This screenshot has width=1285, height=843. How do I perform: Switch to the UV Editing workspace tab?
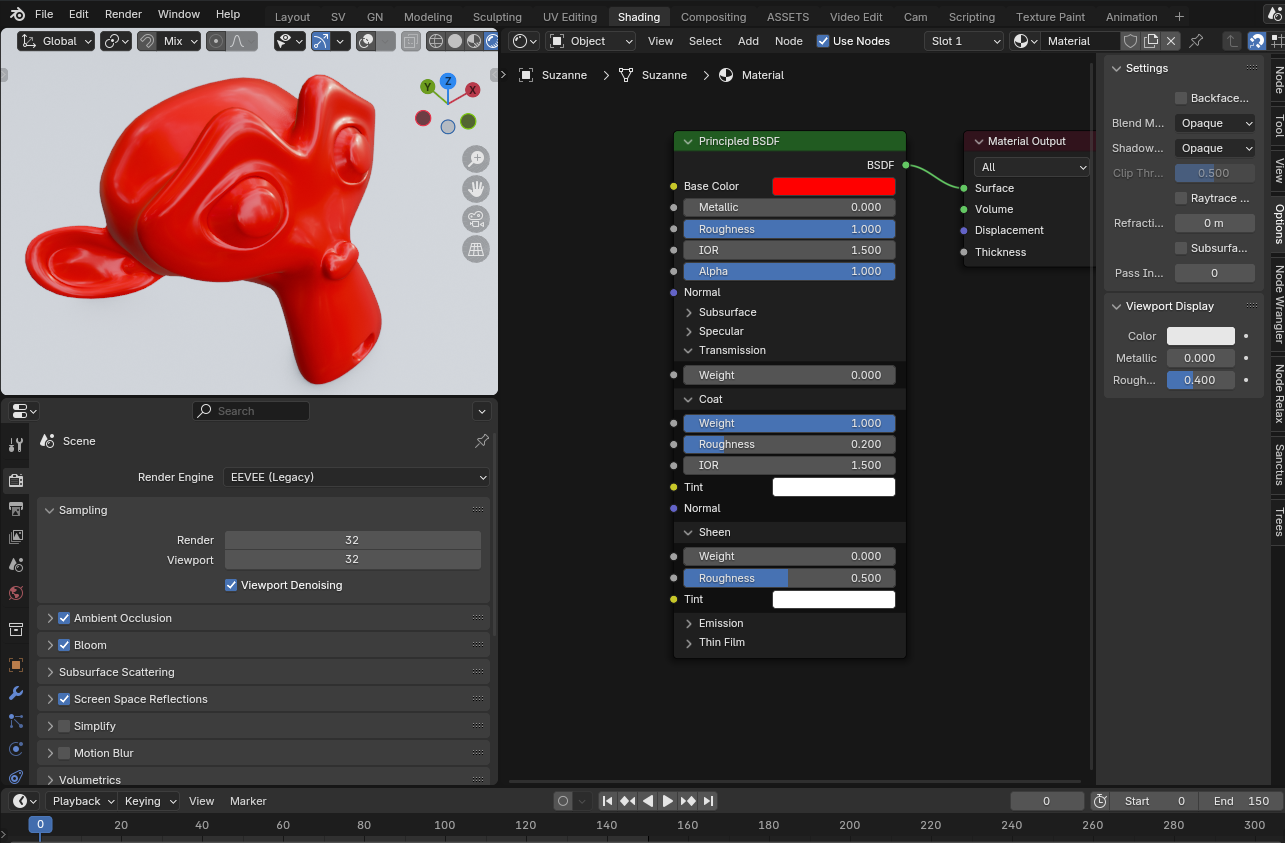coord(570,17)
